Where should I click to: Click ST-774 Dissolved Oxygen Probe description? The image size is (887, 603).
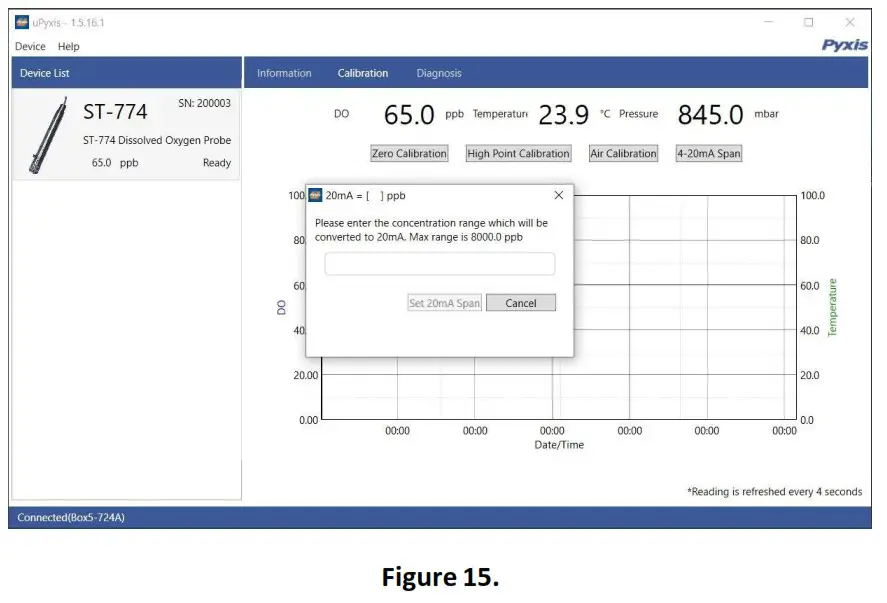tap(157, 140)
